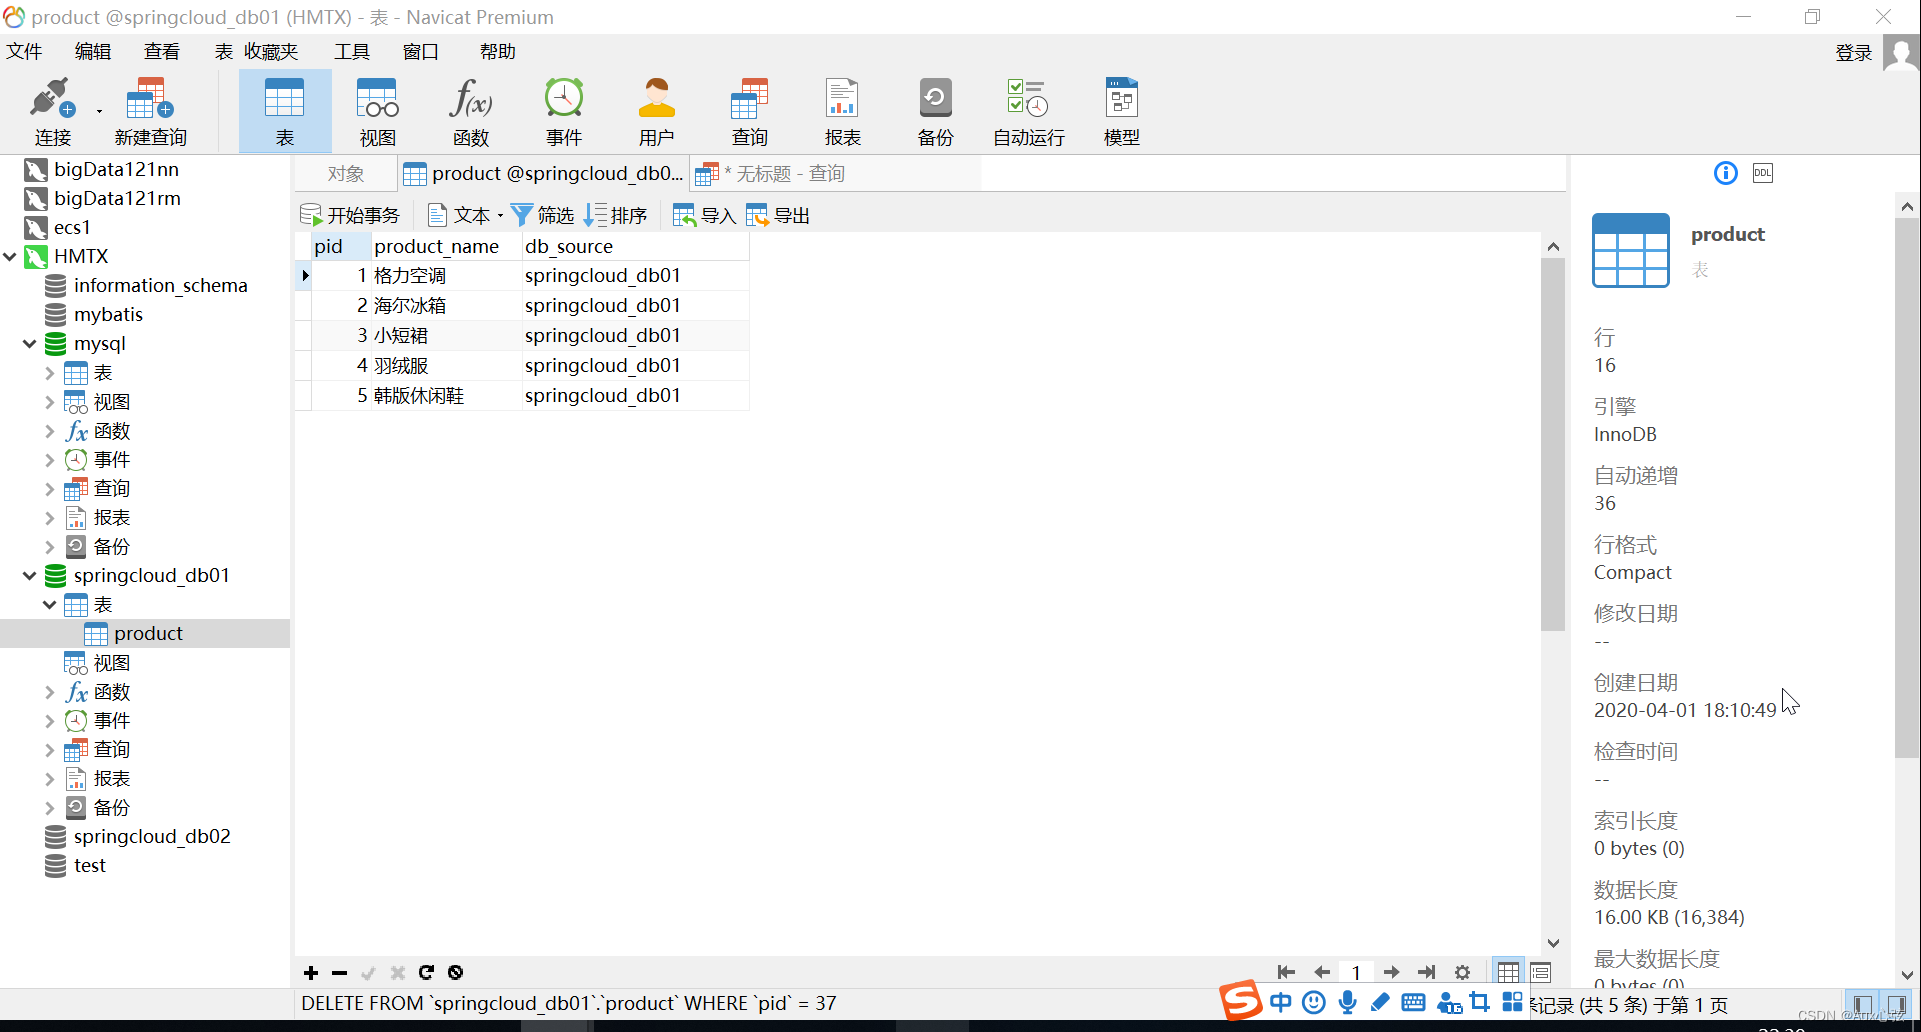Switch to form view using bottom-right toggle
The height and width of the screenshot is (1032, 1921).
click(x=1540, y=971)
